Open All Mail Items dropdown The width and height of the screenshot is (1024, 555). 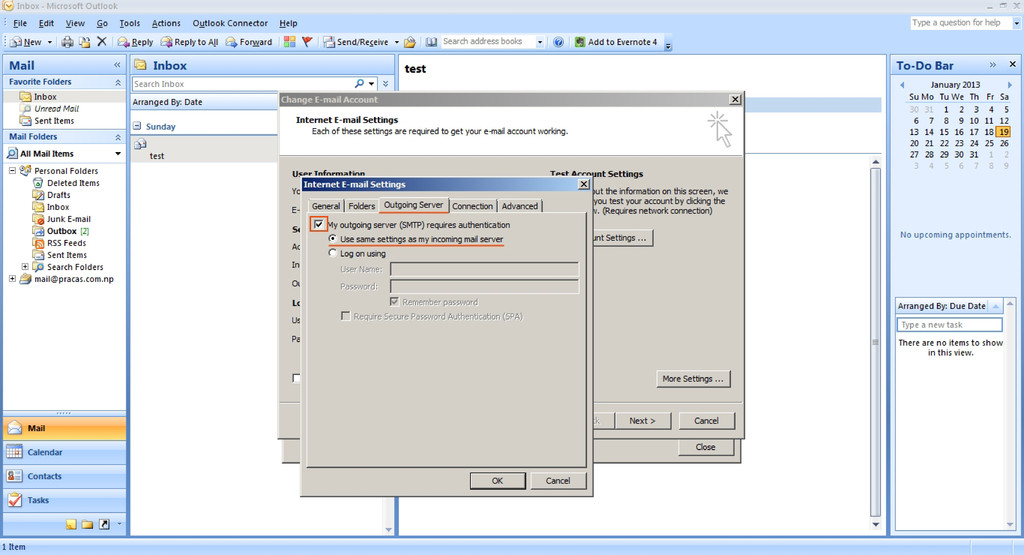pyautogui.click(x=118, y=153)
